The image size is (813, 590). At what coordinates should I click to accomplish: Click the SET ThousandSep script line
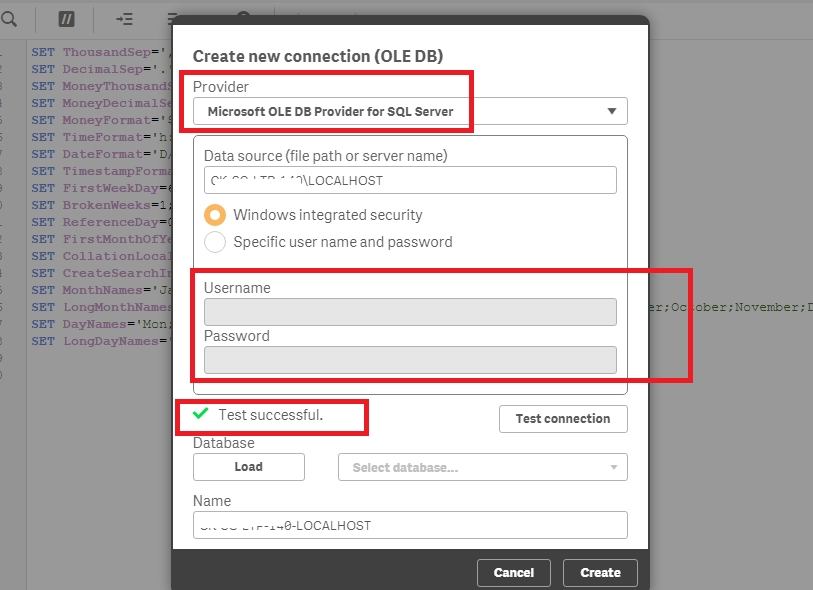[100, 52]
